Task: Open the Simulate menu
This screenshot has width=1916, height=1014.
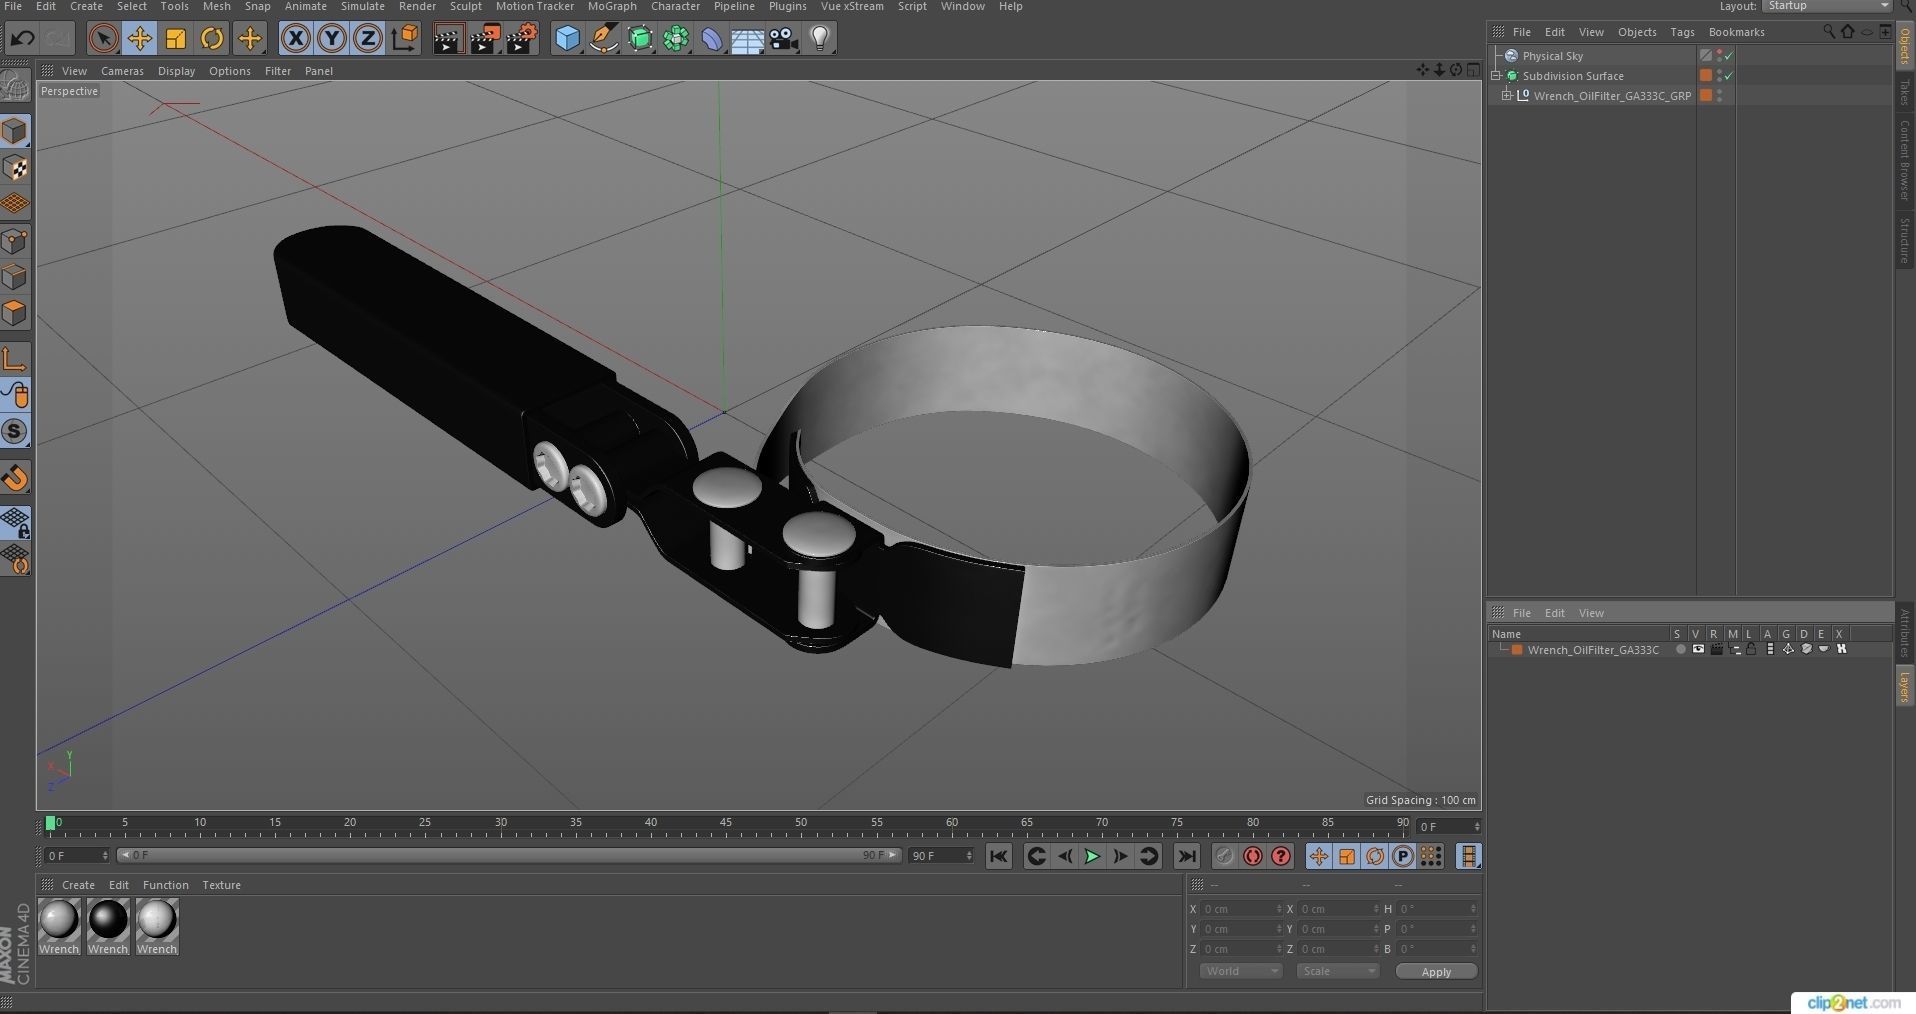Action: (362, 6)
